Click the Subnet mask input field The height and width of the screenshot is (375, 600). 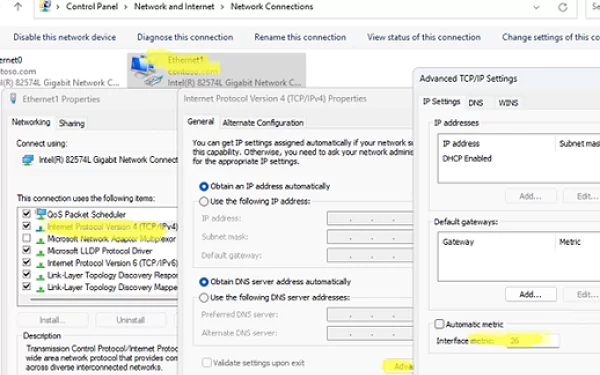(x=370, y=237)
